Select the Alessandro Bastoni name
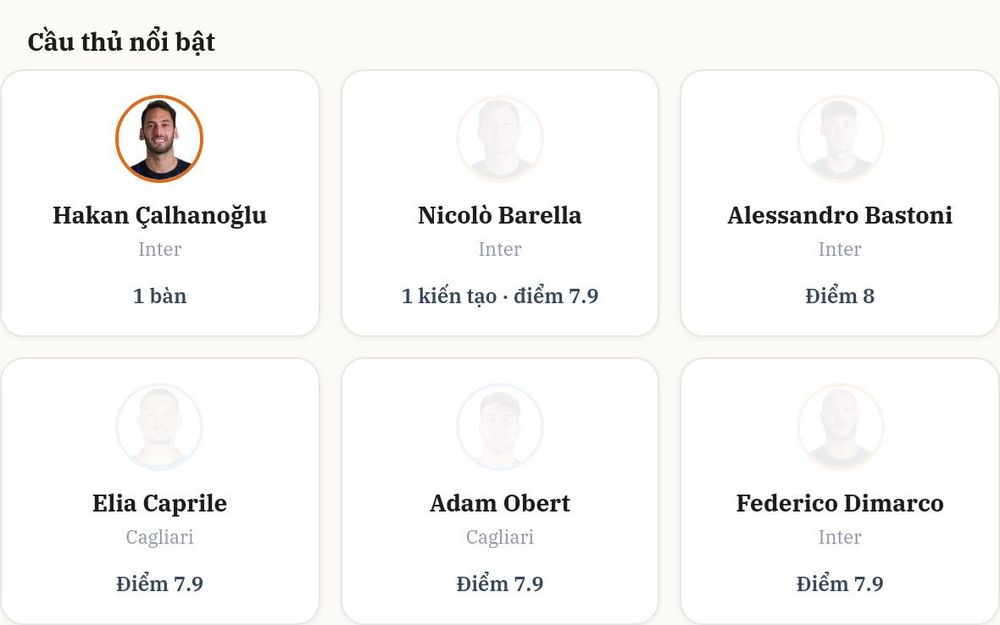 tap(840, 216)
